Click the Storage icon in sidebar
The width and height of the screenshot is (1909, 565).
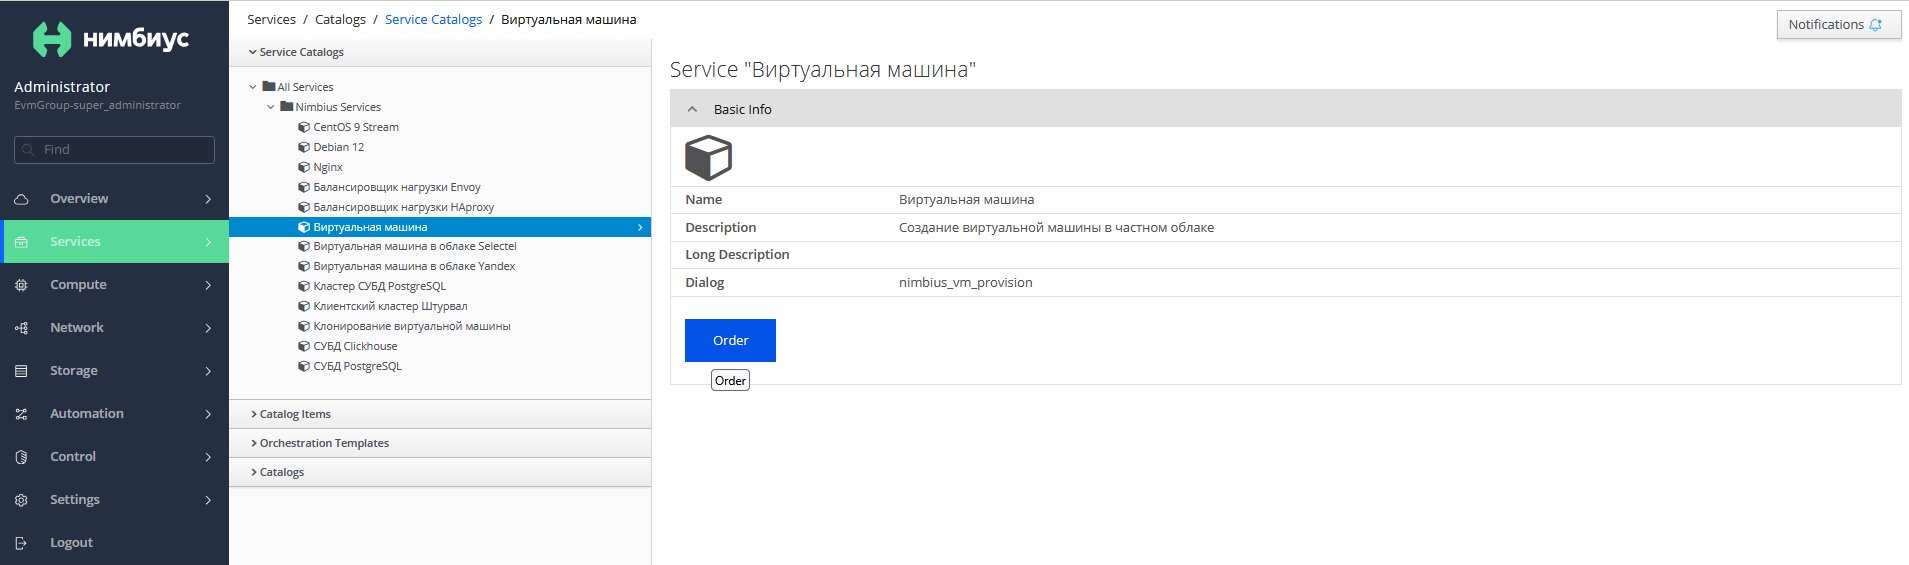21,371
